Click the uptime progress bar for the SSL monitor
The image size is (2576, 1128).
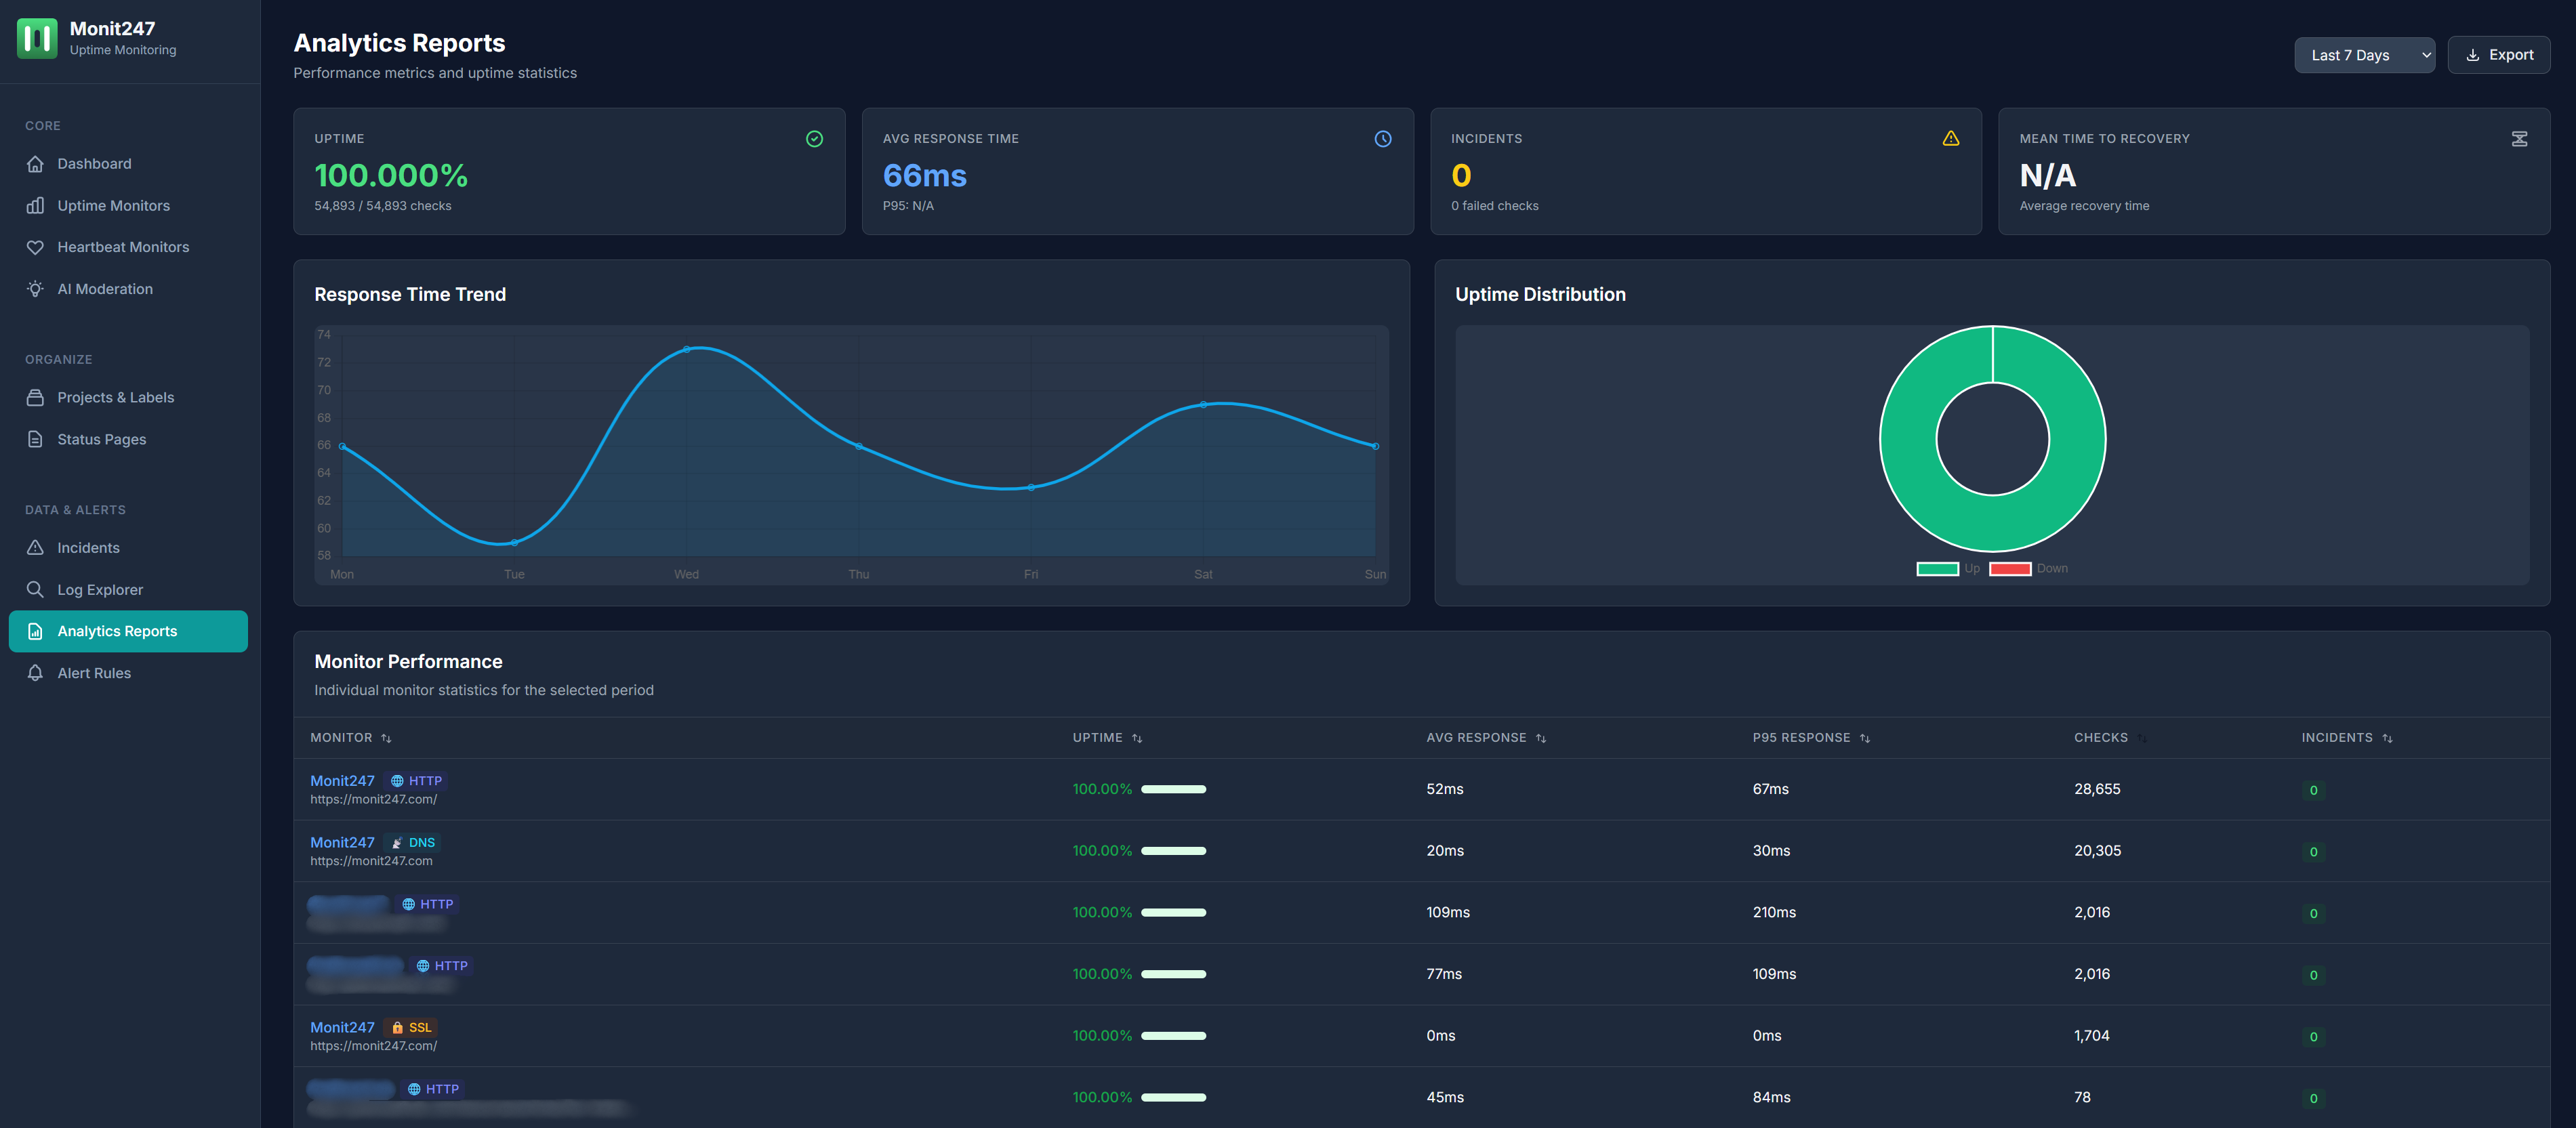click(1173, 1036)
